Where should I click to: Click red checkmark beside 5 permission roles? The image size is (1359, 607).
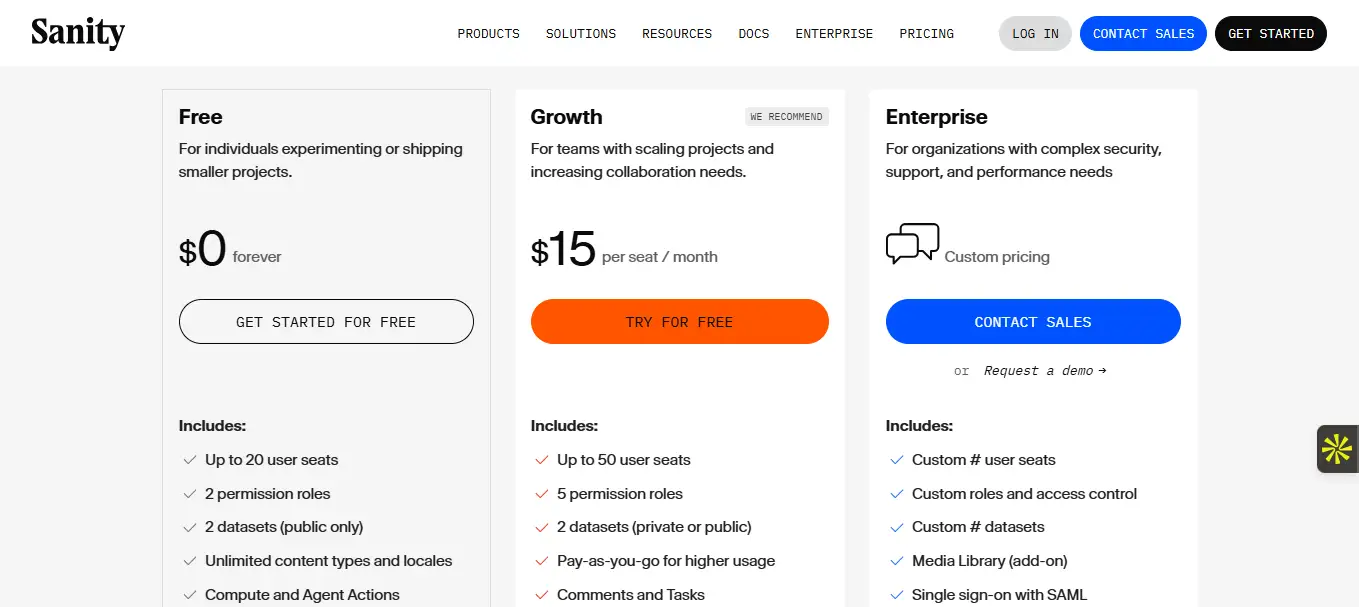pos(541,494)
